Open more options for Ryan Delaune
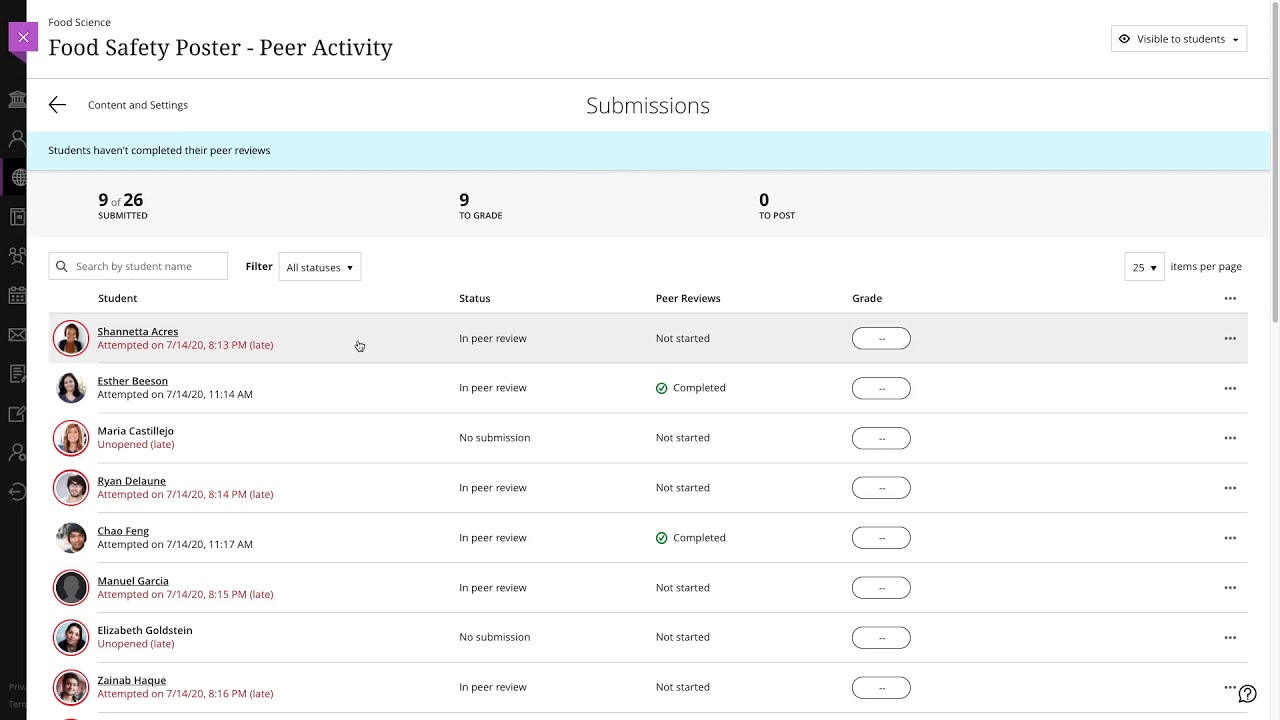The image size is (1280, 720). point(1230,488)
